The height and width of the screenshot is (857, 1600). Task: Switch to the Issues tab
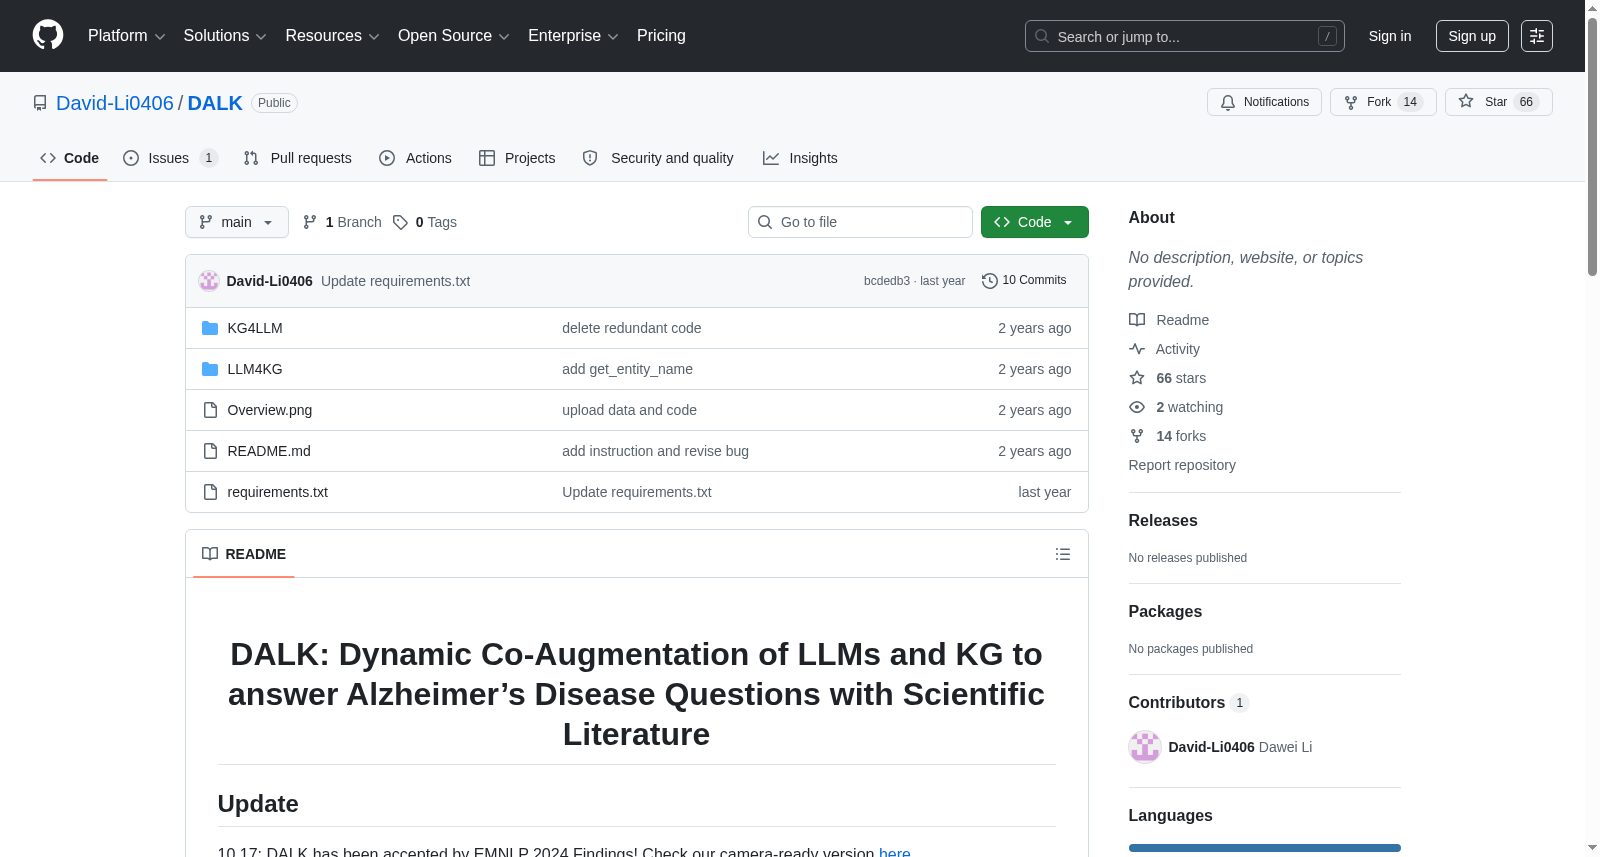170,158
